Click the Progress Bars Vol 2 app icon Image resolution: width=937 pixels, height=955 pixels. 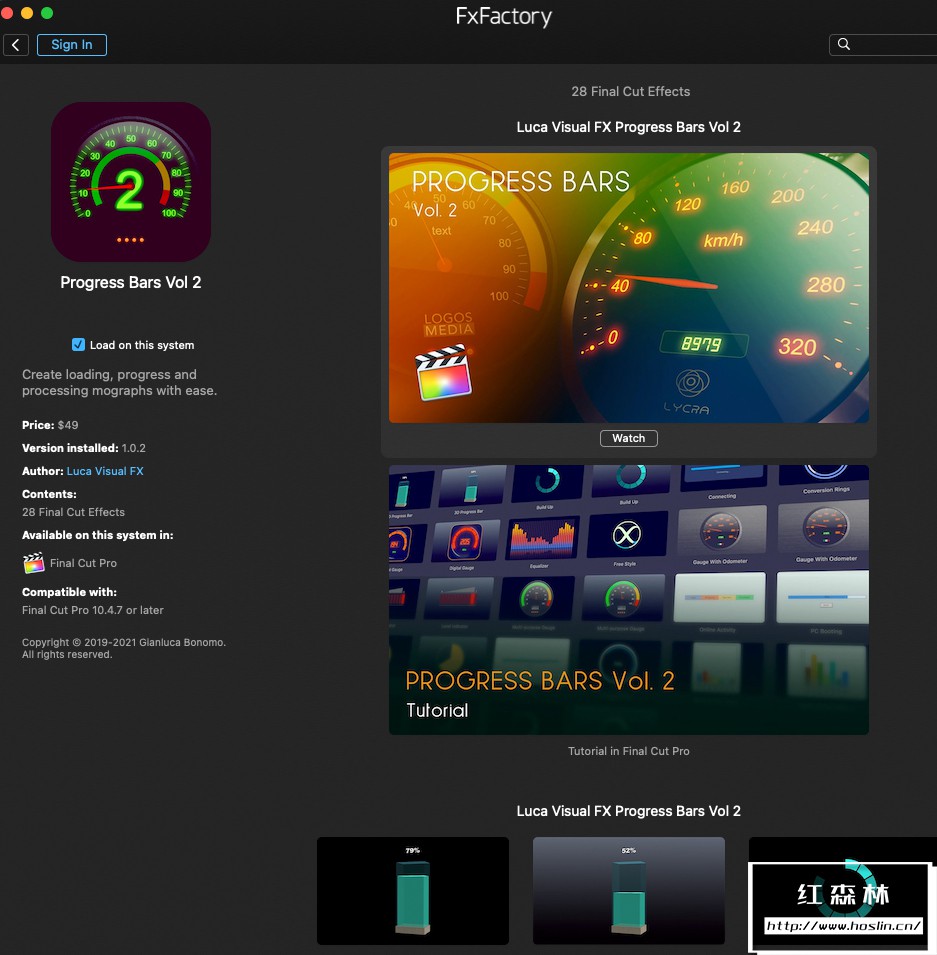click(x=131, y=181)
